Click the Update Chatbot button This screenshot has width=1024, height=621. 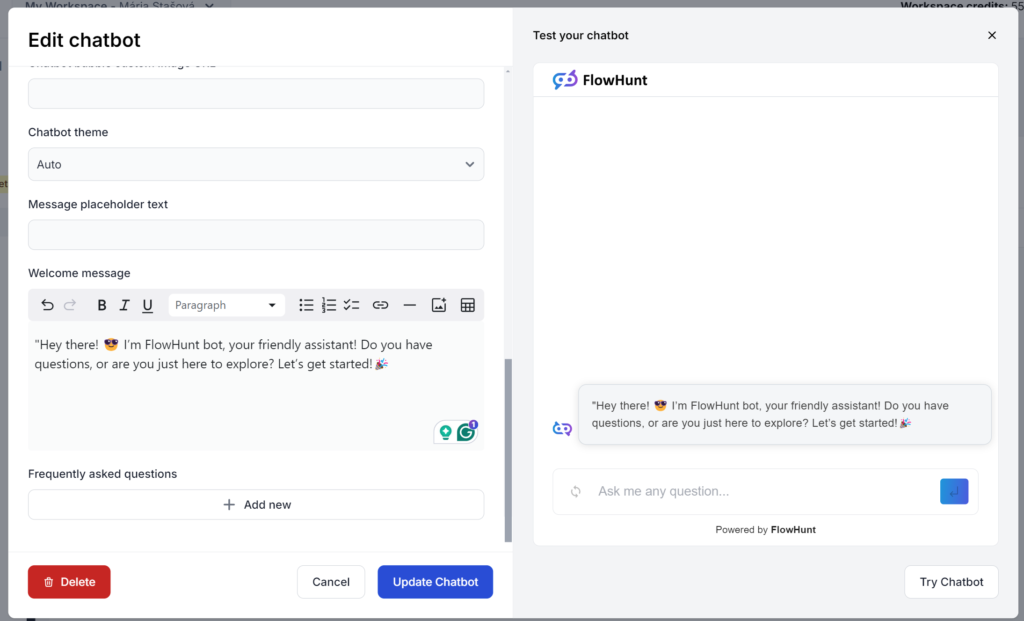[435, 581]
